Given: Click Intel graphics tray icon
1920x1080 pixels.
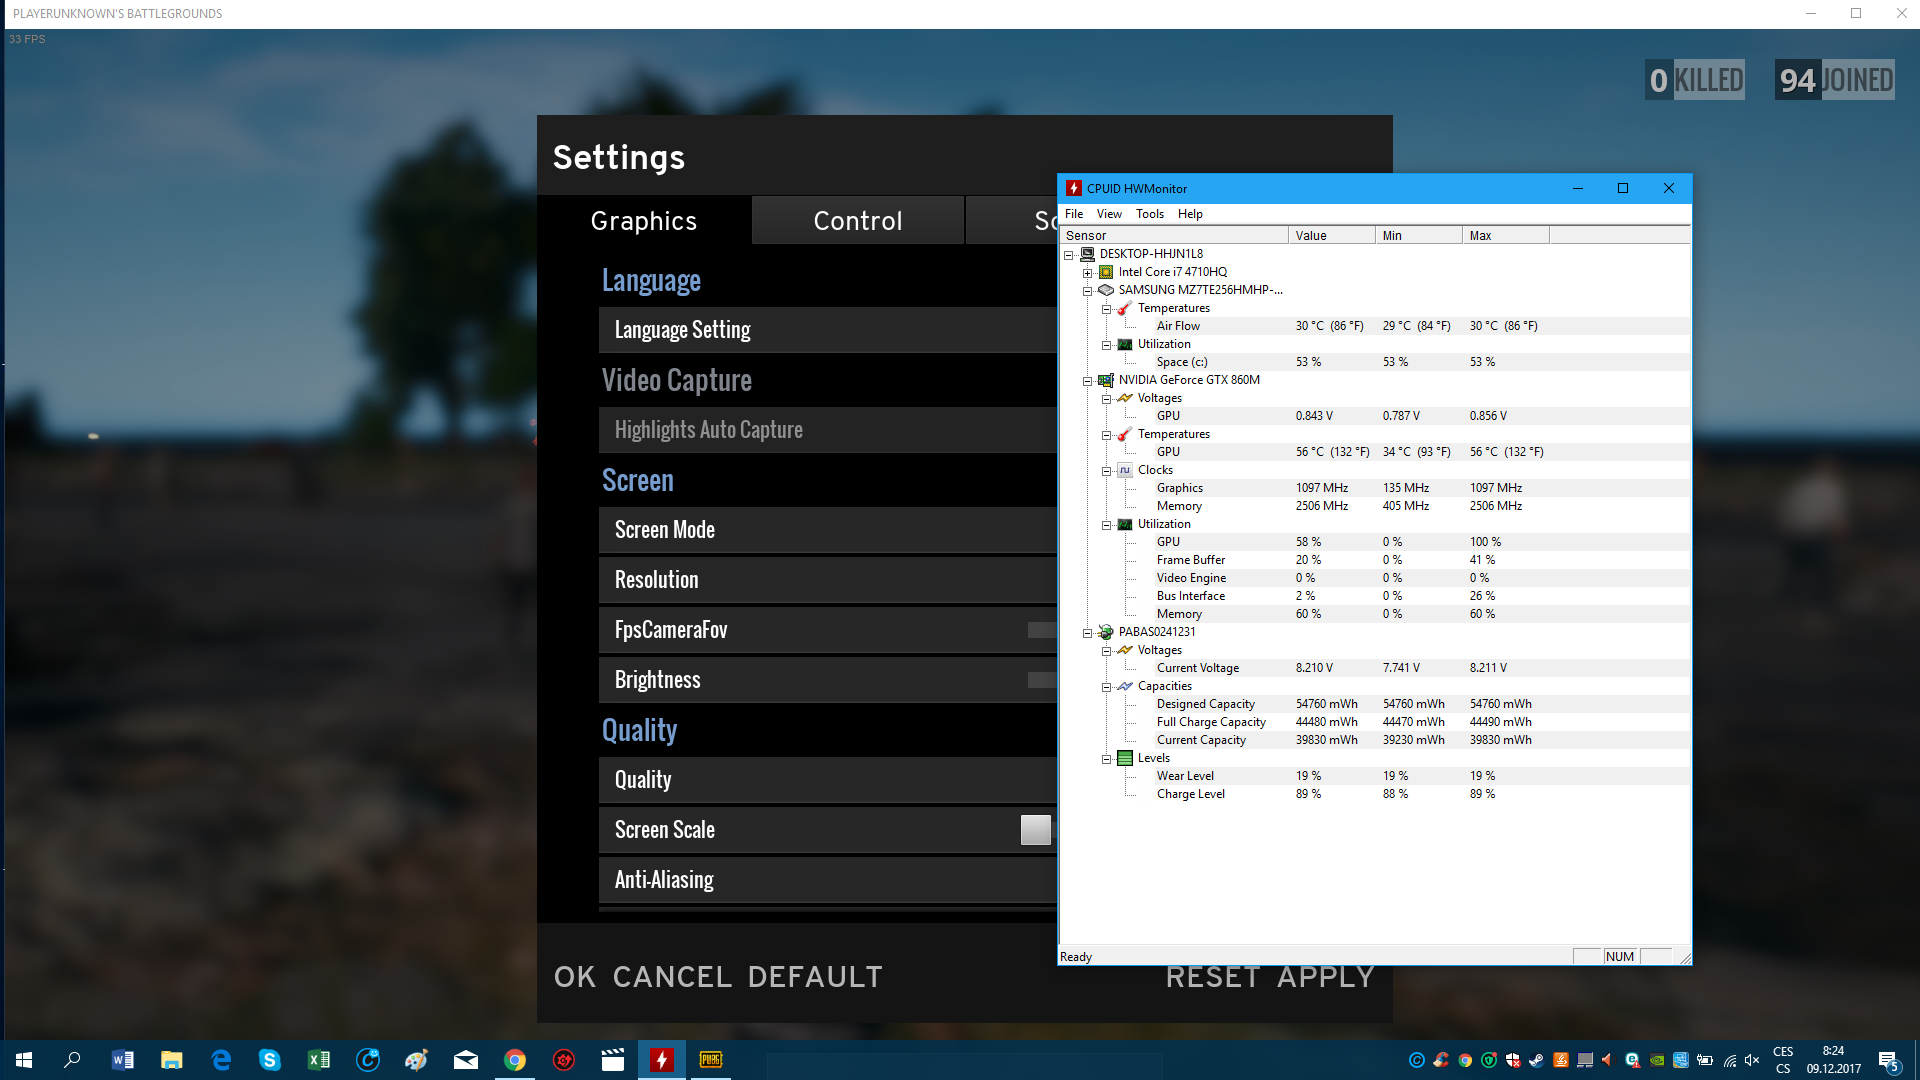Looking at the screenshot, I should point(1681,1060).
